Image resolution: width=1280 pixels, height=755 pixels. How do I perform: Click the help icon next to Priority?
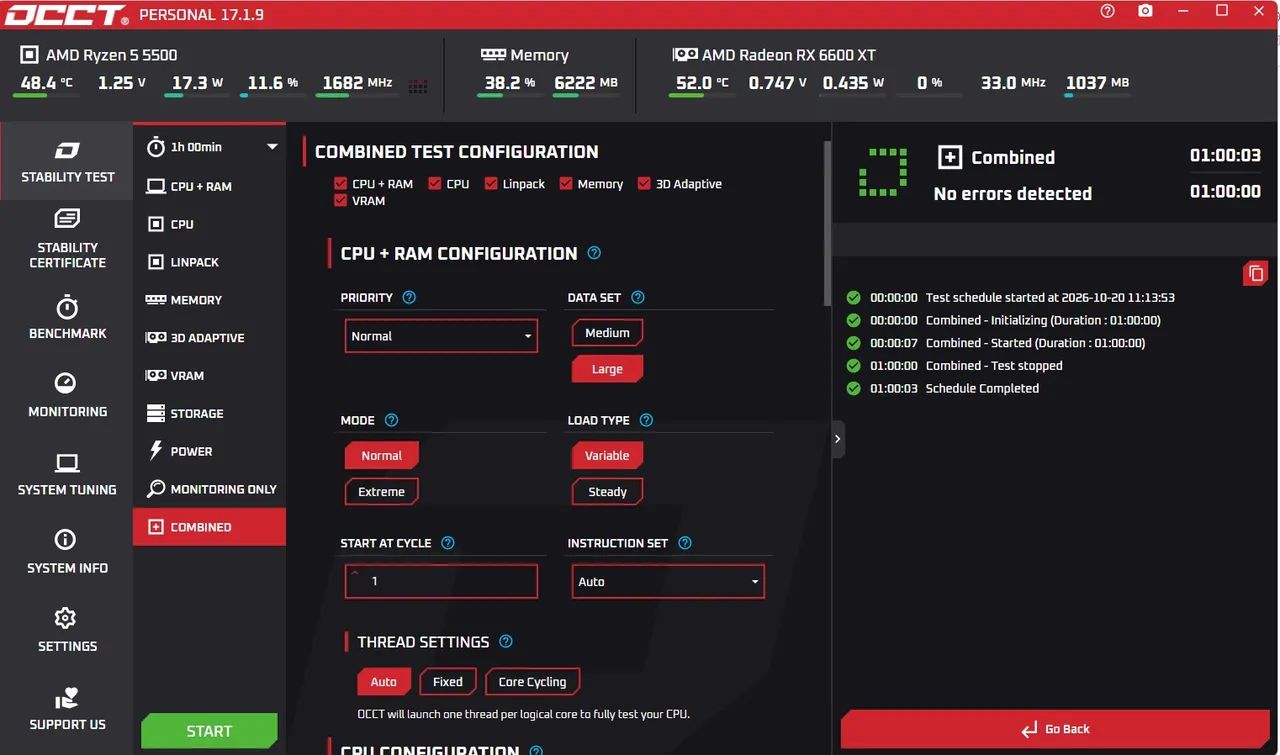coord(409,297)
